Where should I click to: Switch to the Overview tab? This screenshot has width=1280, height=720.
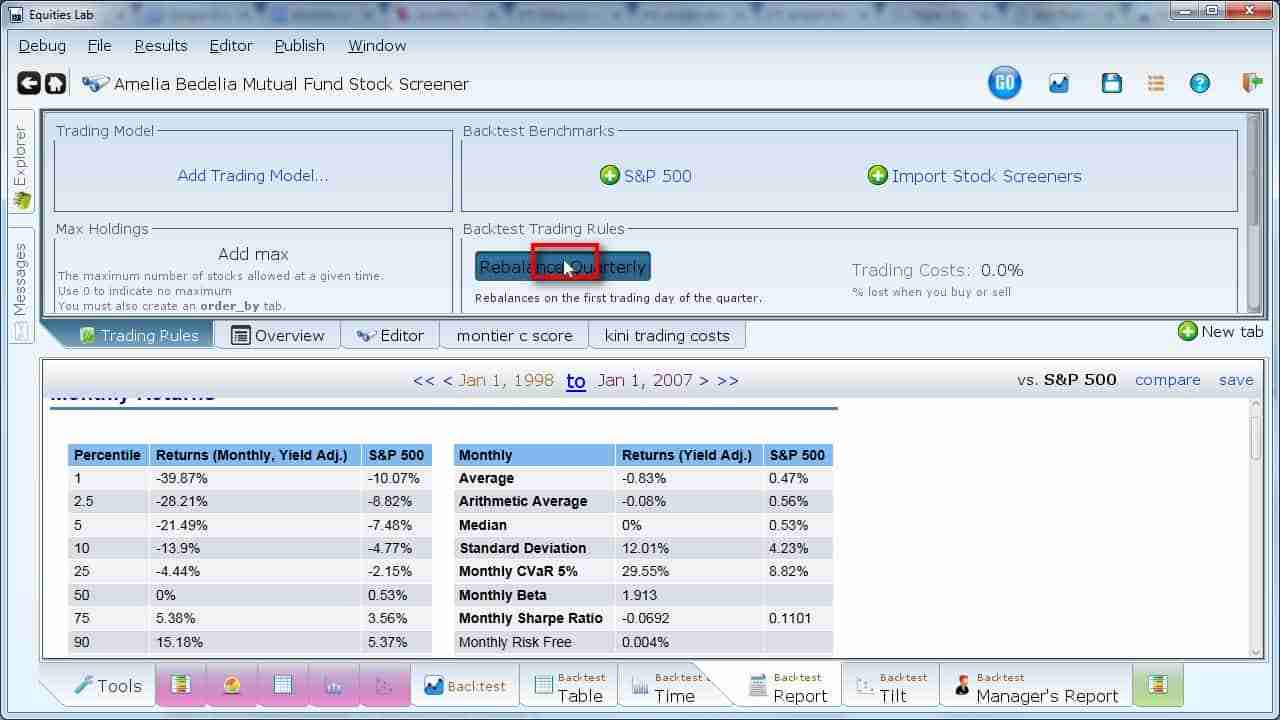coord(277,335)
